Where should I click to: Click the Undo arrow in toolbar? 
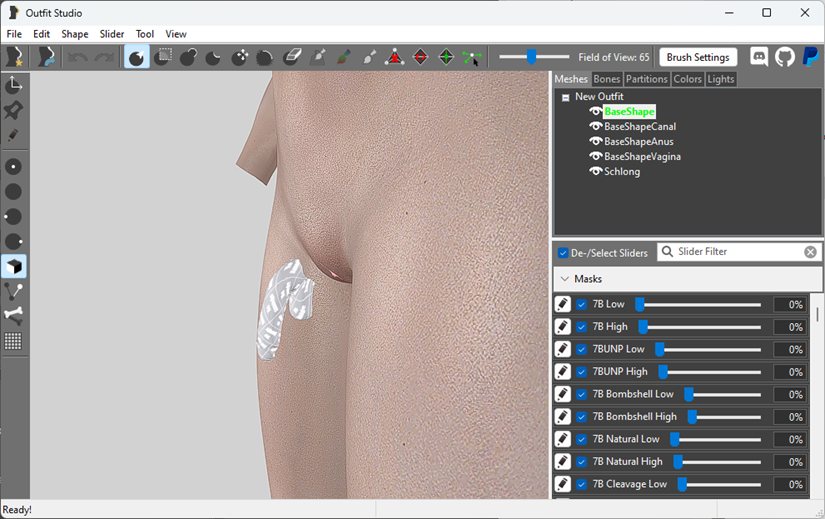[78, 57]
